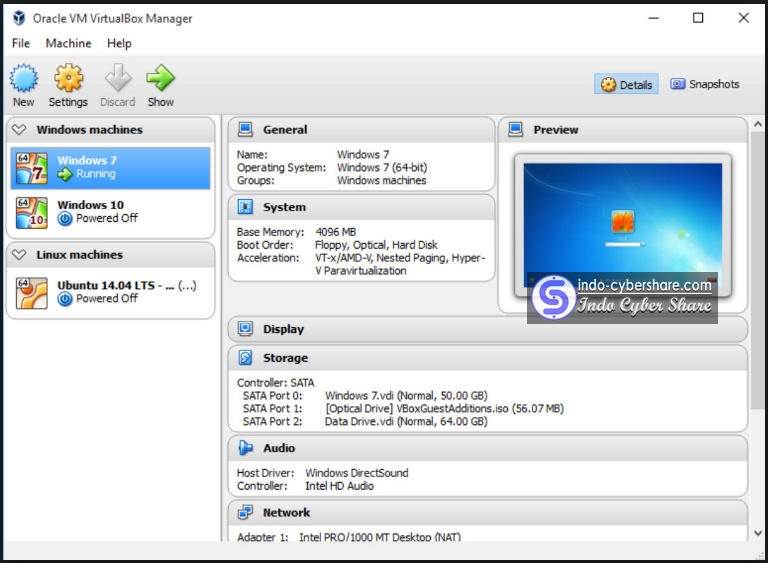Click the Network section icon
The height and width of the screenshot is (563, 768).
click(x=245, y=513)
